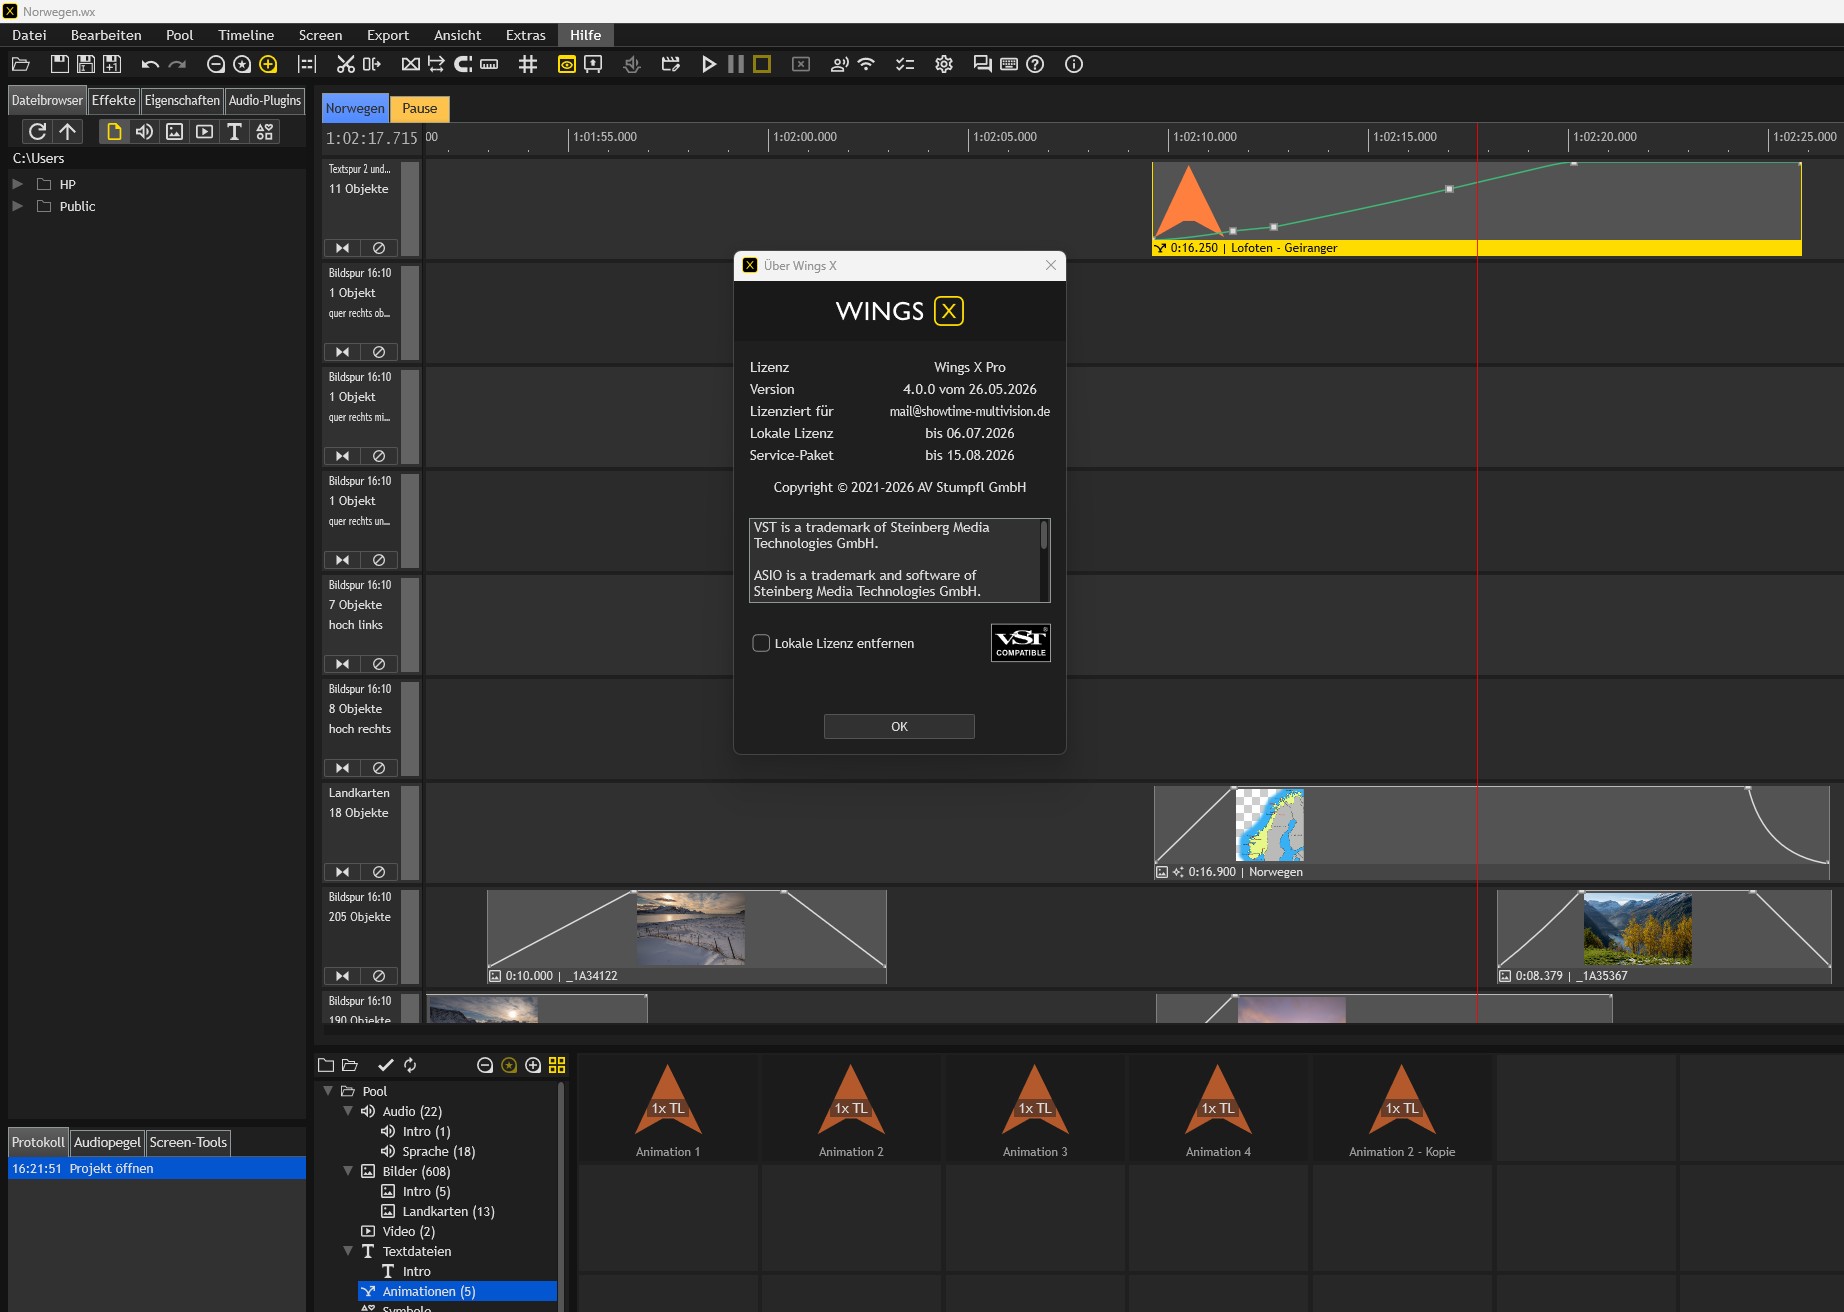Open the Screen-Tools tab

point(188,1142)
